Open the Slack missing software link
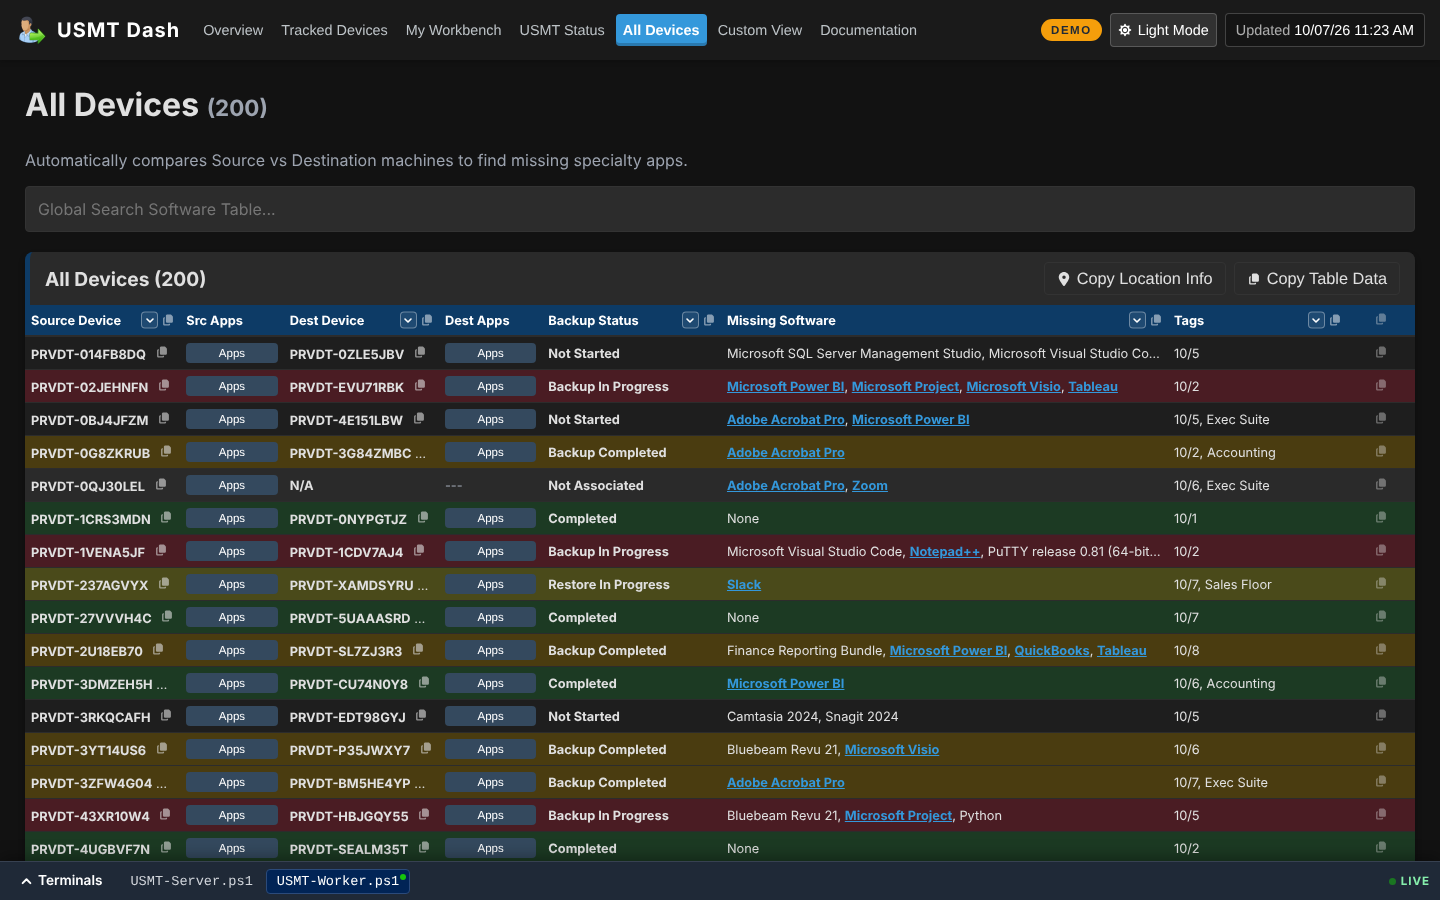The width and height of the screenshot is (1440, 900). tap(744, 585)
